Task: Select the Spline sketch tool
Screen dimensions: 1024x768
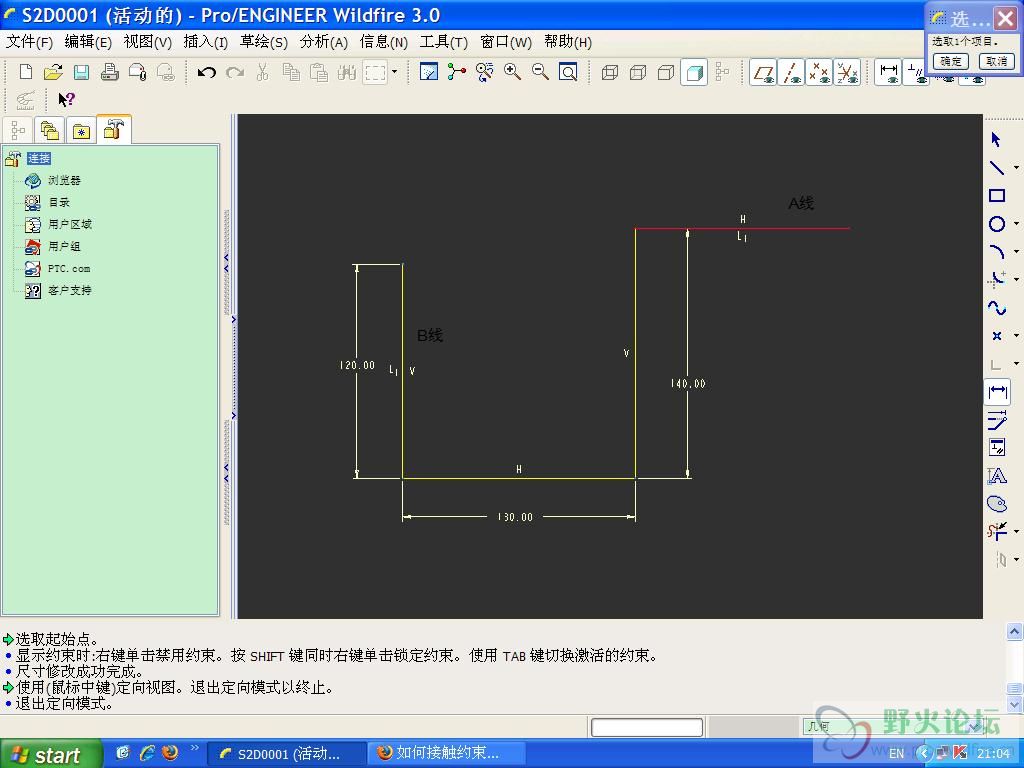Action: [x=996, y=308]
